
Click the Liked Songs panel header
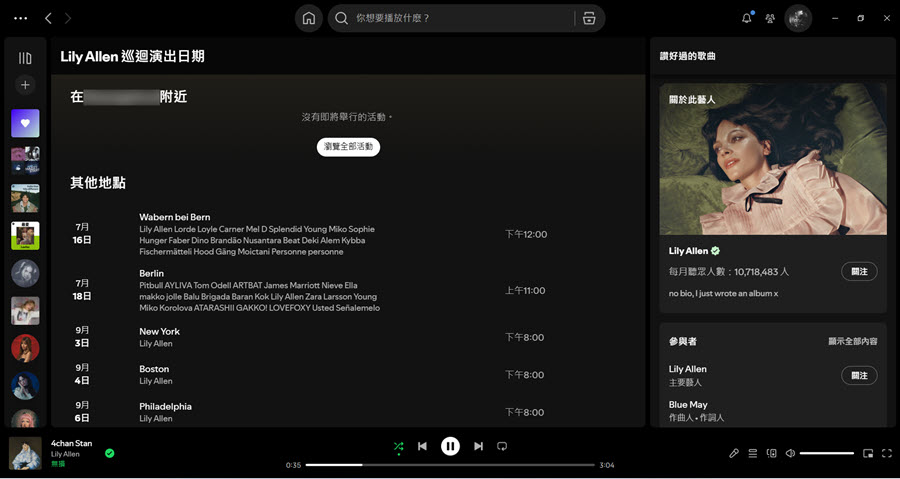point(688,56)
